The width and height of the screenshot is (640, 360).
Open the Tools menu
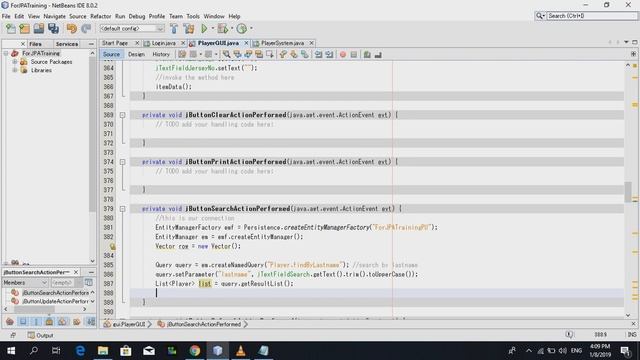(193, 16)
